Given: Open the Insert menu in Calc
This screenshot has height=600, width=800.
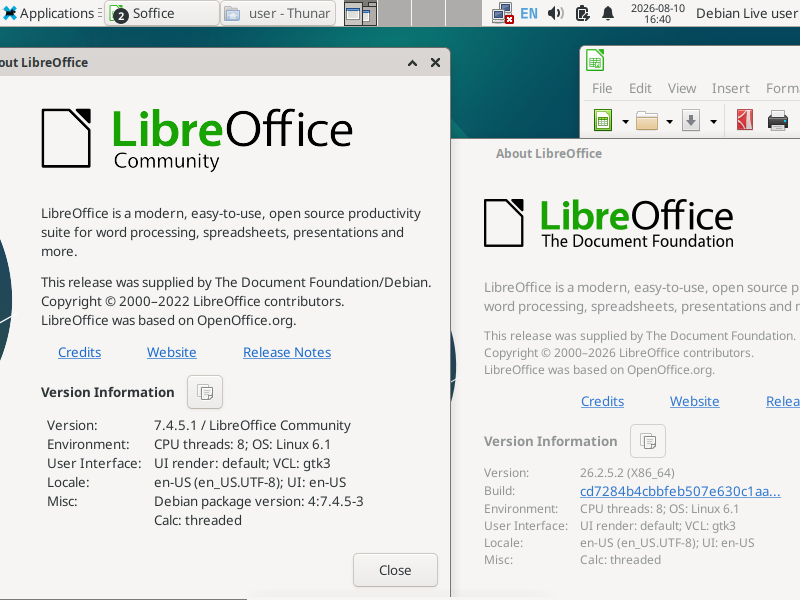Looking at the screenshot, I should coord(731,88).
